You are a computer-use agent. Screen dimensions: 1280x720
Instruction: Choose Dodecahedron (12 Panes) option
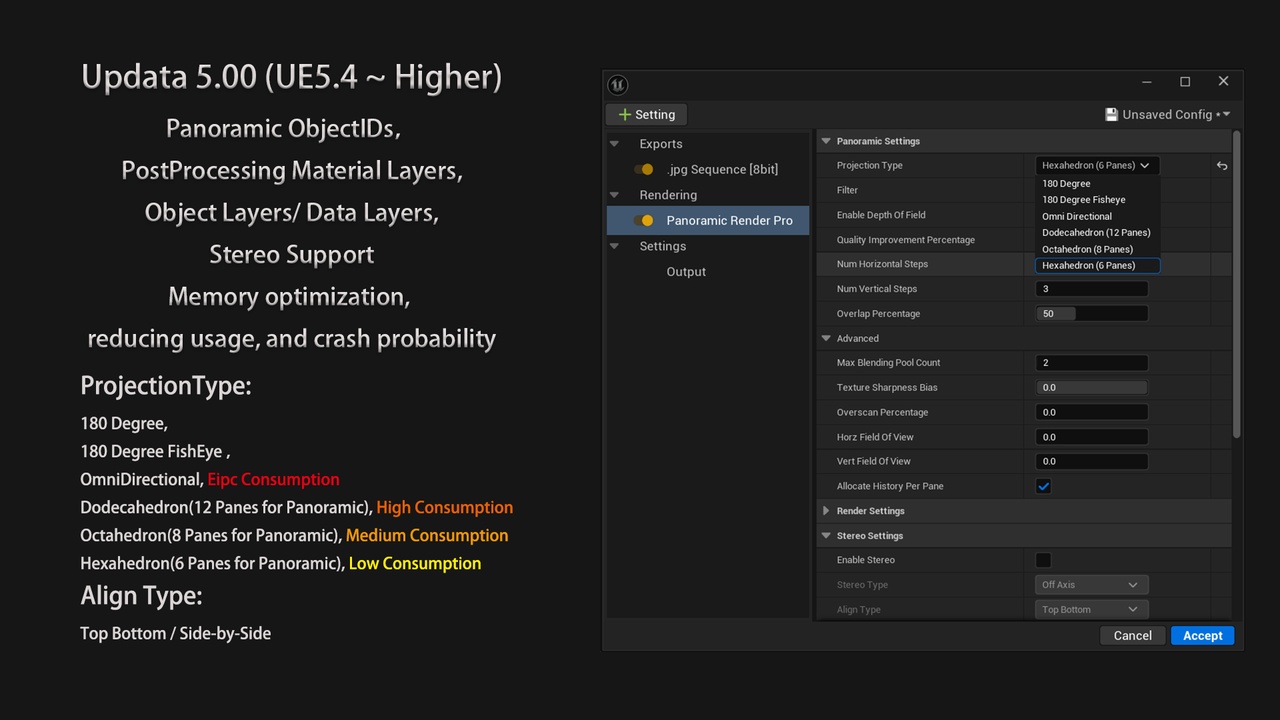[1097, 233]
